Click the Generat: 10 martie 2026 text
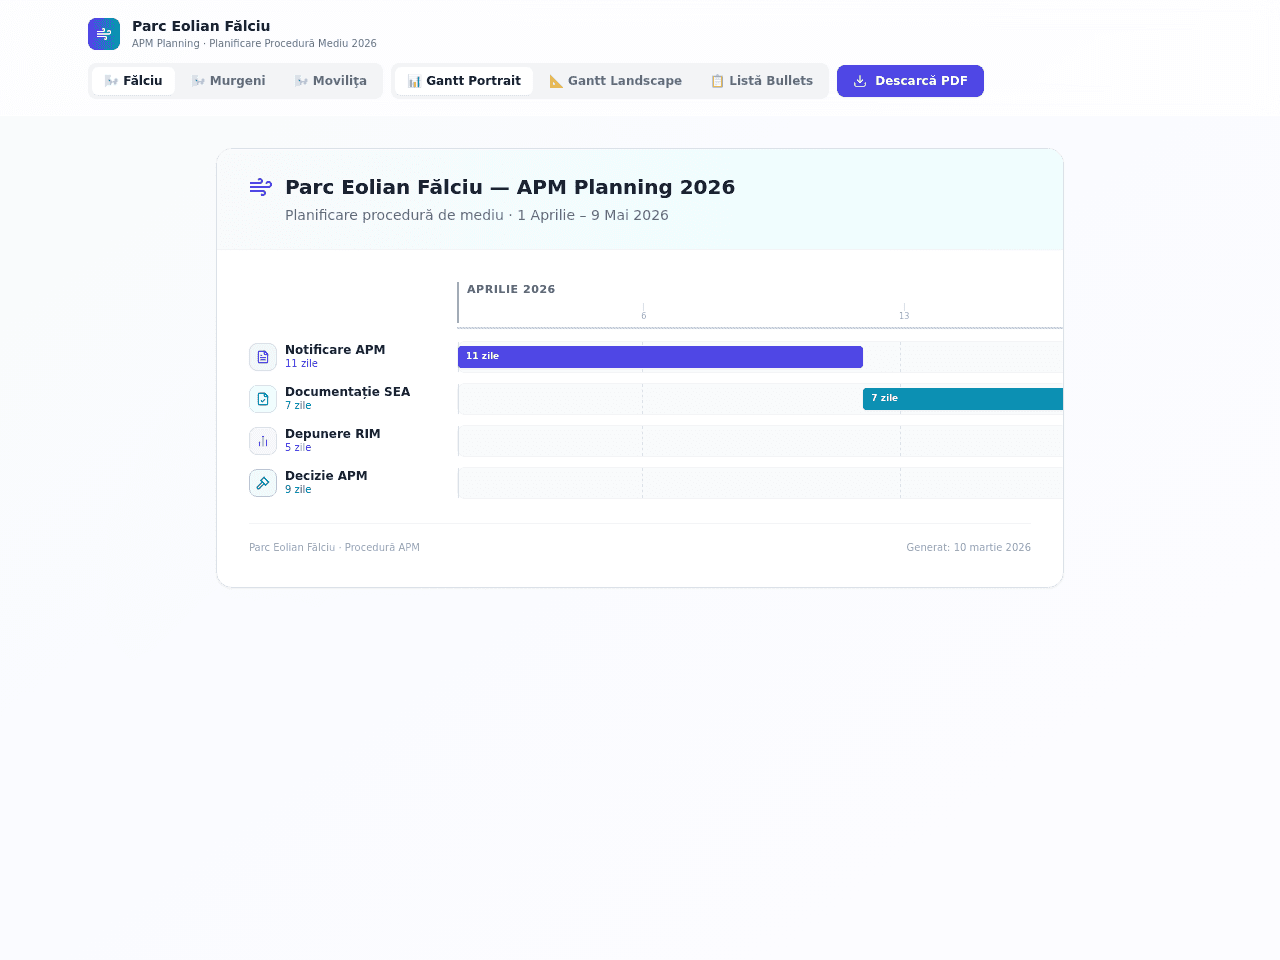Screen dimensions: 1280x960 968,548
